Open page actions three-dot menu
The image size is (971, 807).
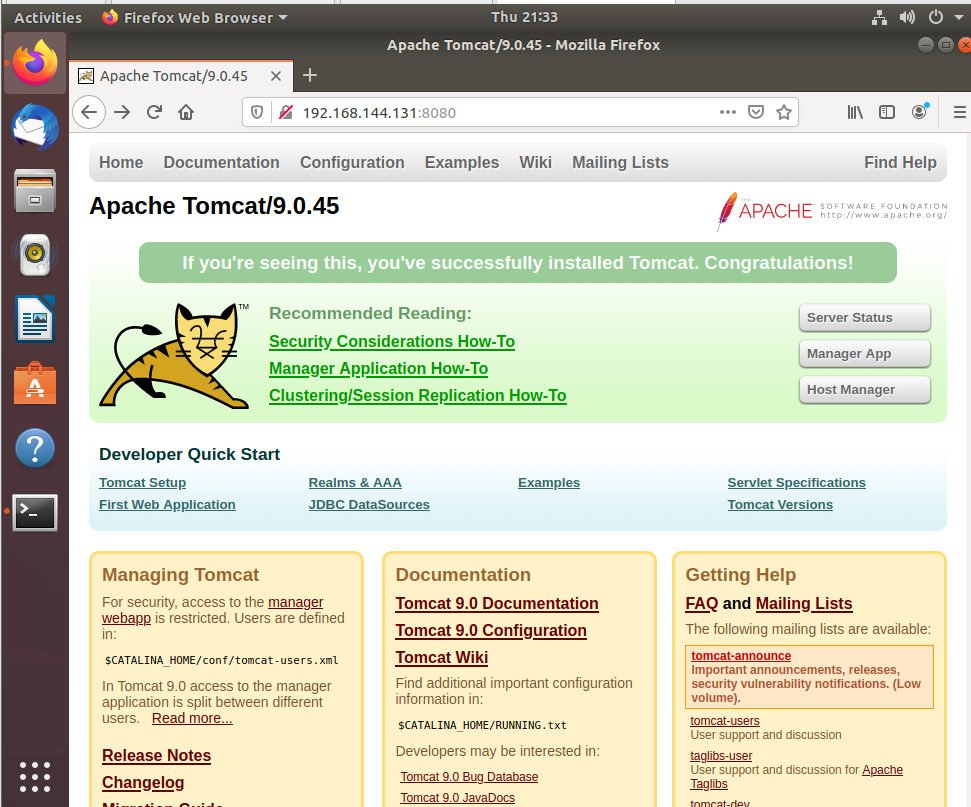[728, 112]
